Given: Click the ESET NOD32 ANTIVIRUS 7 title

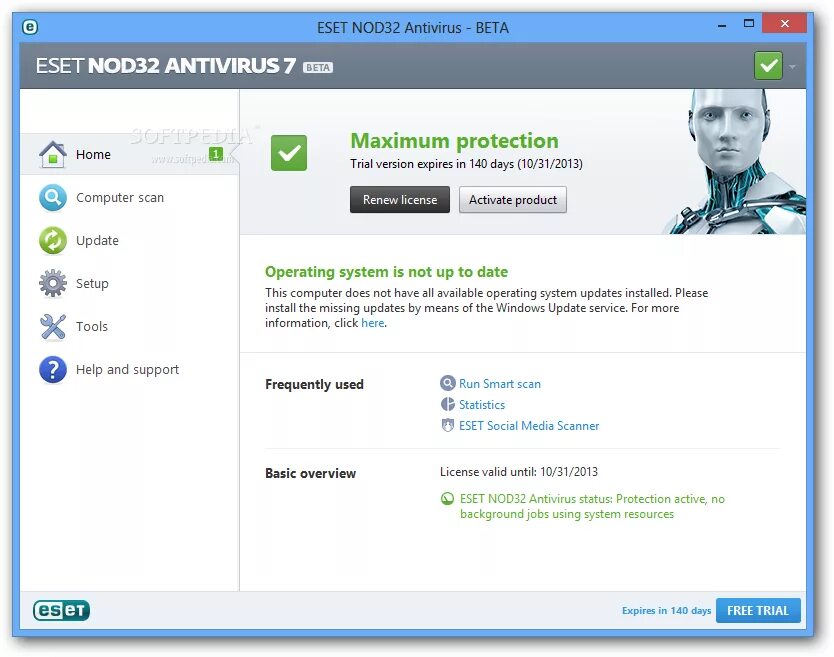Looking at the screenshot, I should click(165, 66).
